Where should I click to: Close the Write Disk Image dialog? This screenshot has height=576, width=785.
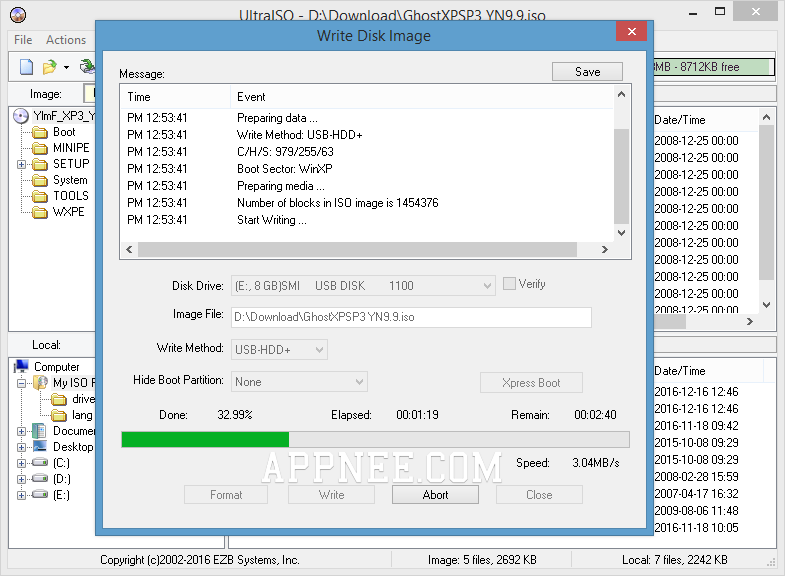pyautogui.click(x=632, y=32)
